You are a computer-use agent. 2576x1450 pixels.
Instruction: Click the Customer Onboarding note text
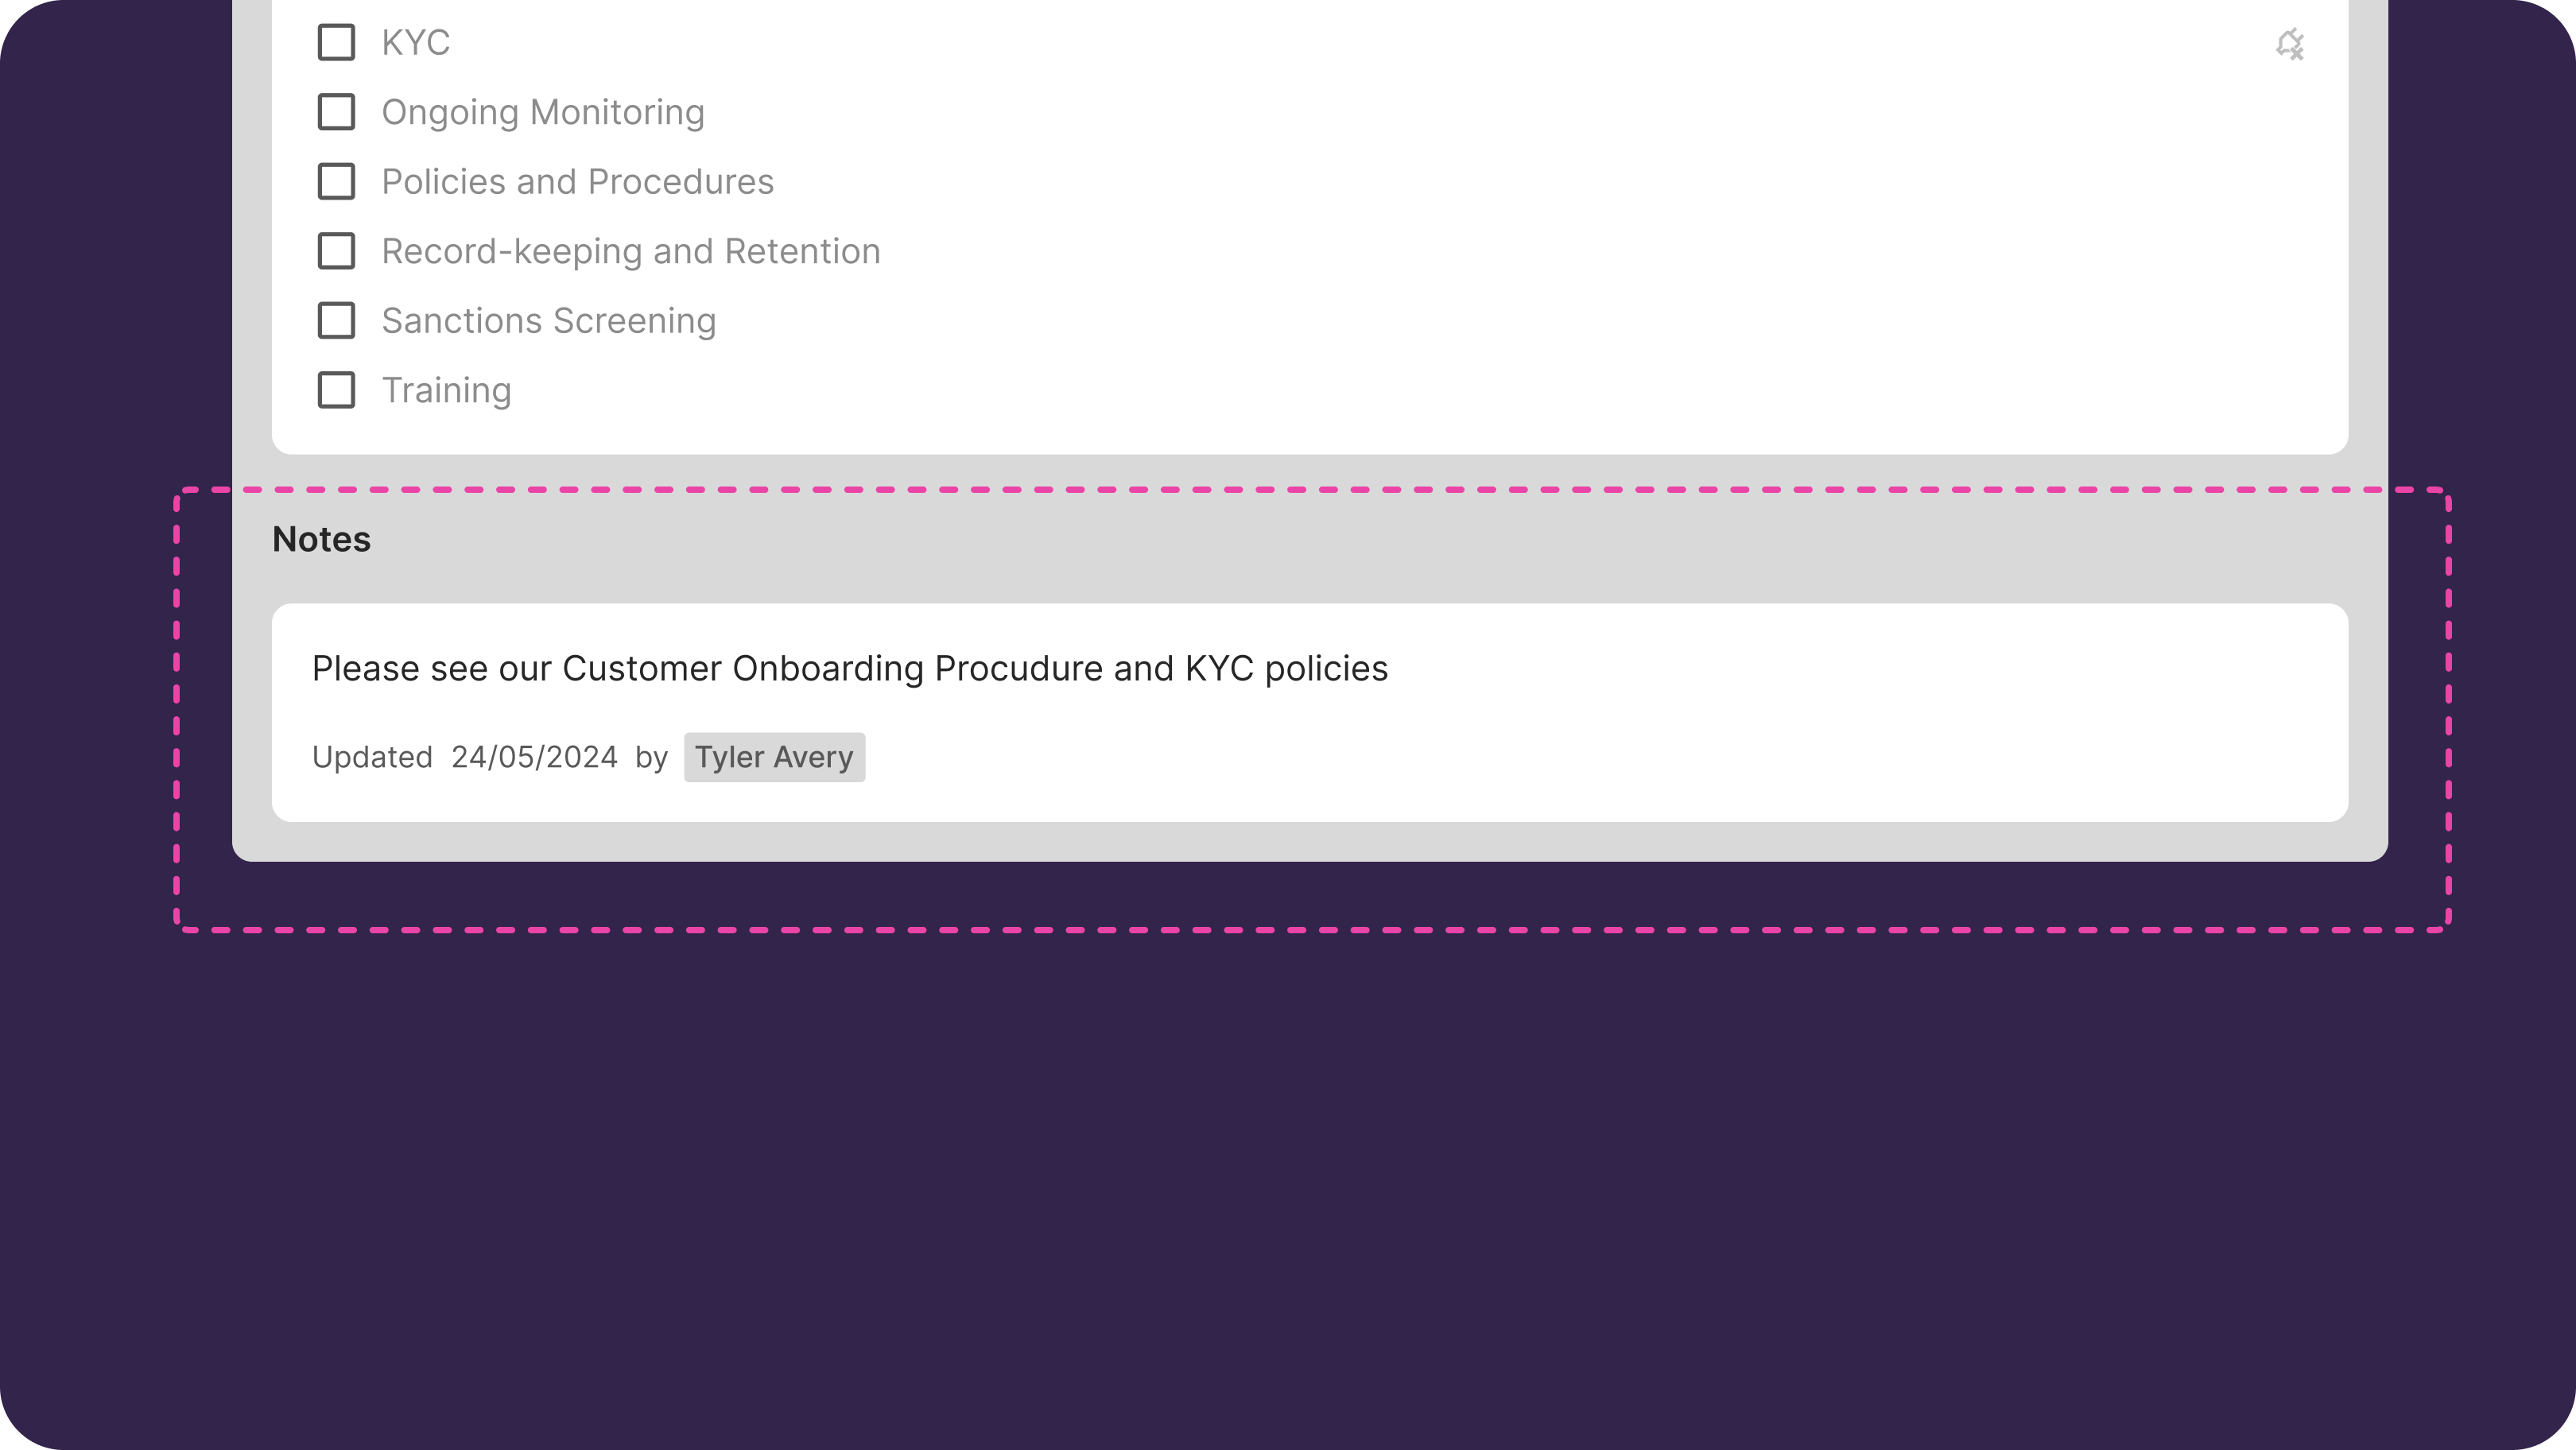(849, 668)
